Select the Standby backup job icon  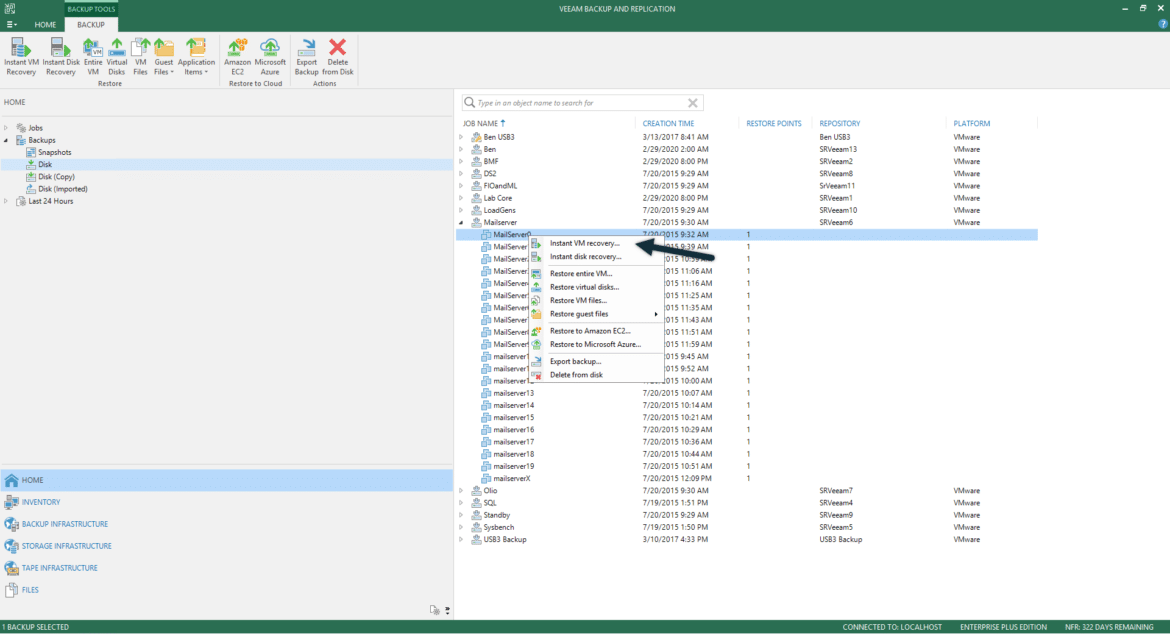click(476, 515)
